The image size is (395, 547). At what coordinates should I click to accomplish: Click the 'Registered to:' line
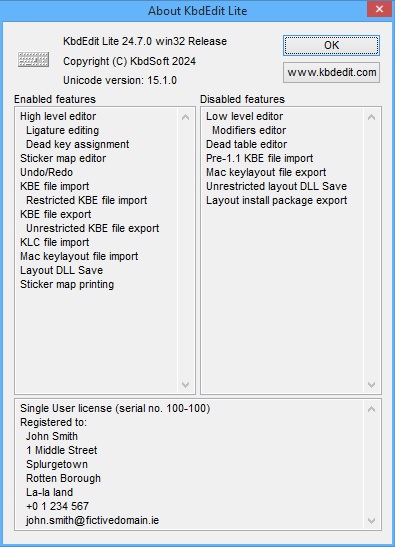click(x=53, y=422)
